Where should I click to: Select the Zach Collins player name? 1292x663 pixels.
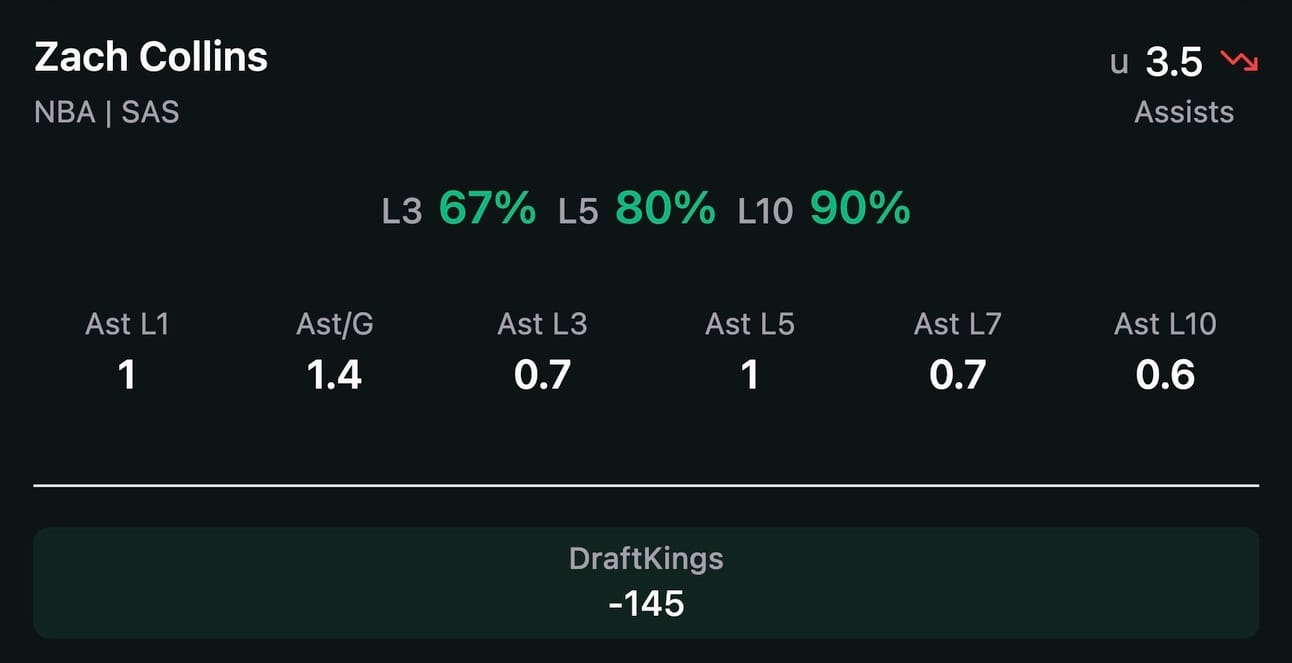[x=151, y=57]
